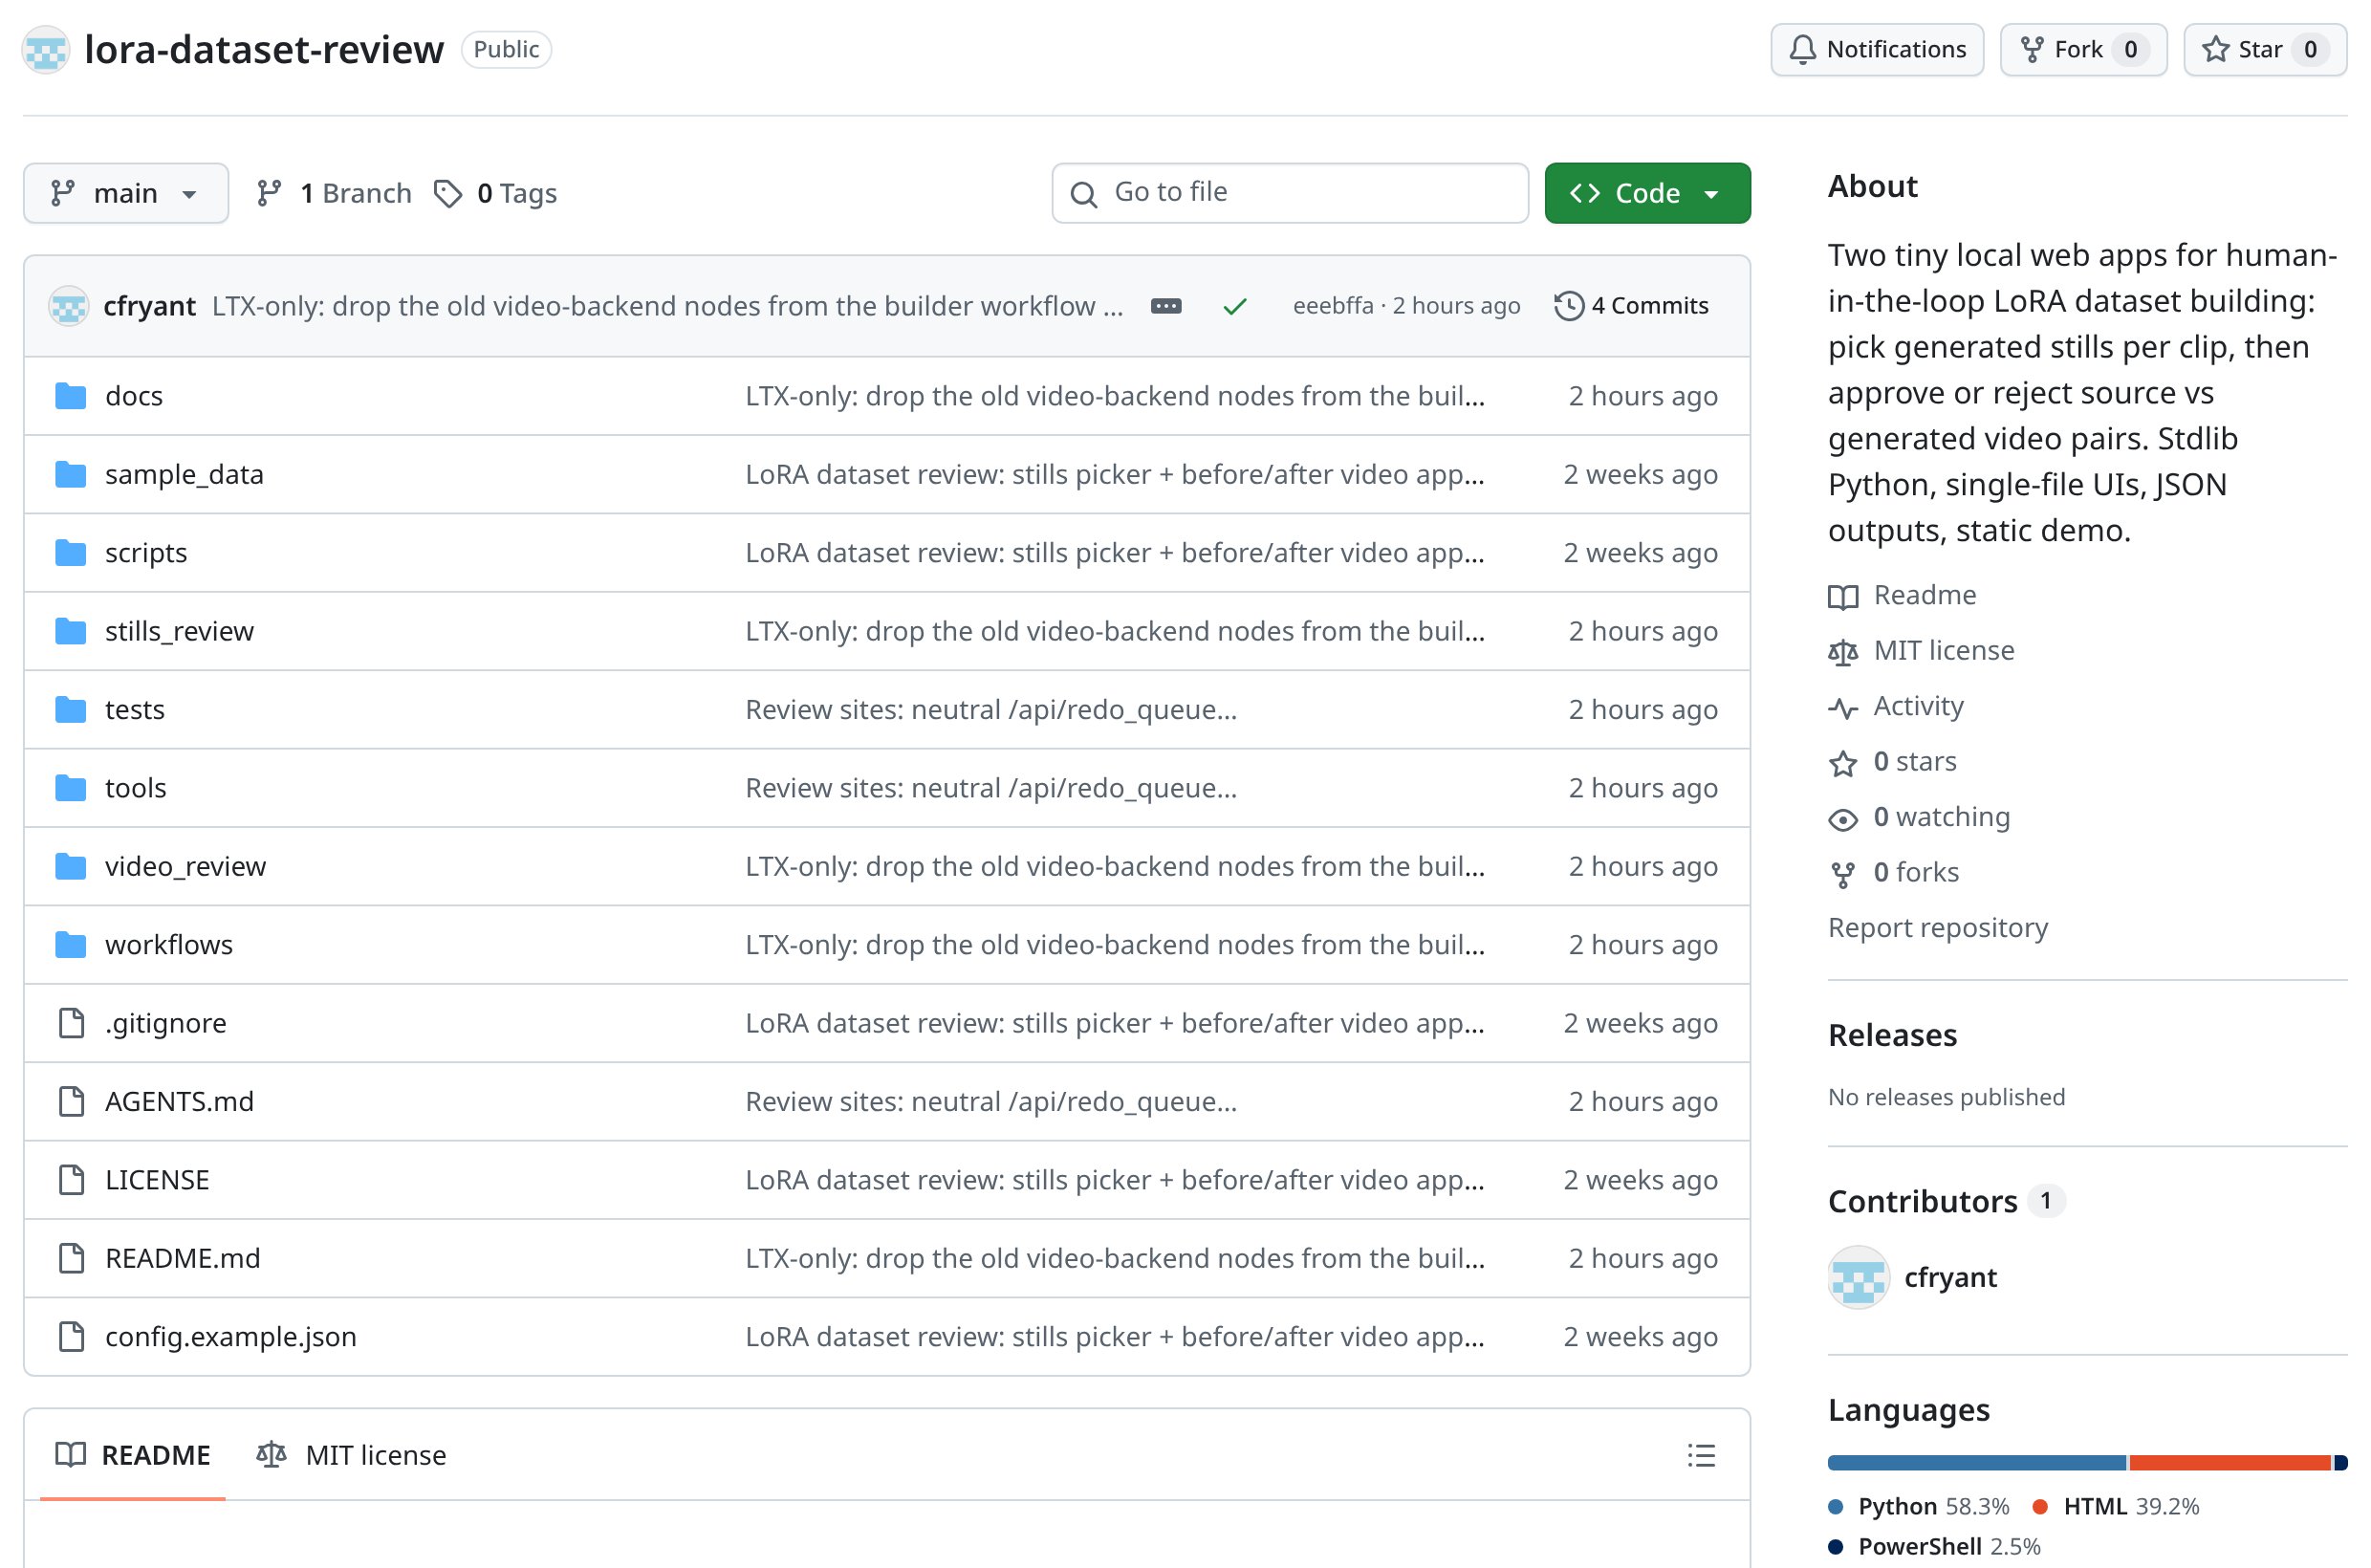Open the workflows folder
Viewport: 2371px width, 1568px height.
[x=168, y=945]
